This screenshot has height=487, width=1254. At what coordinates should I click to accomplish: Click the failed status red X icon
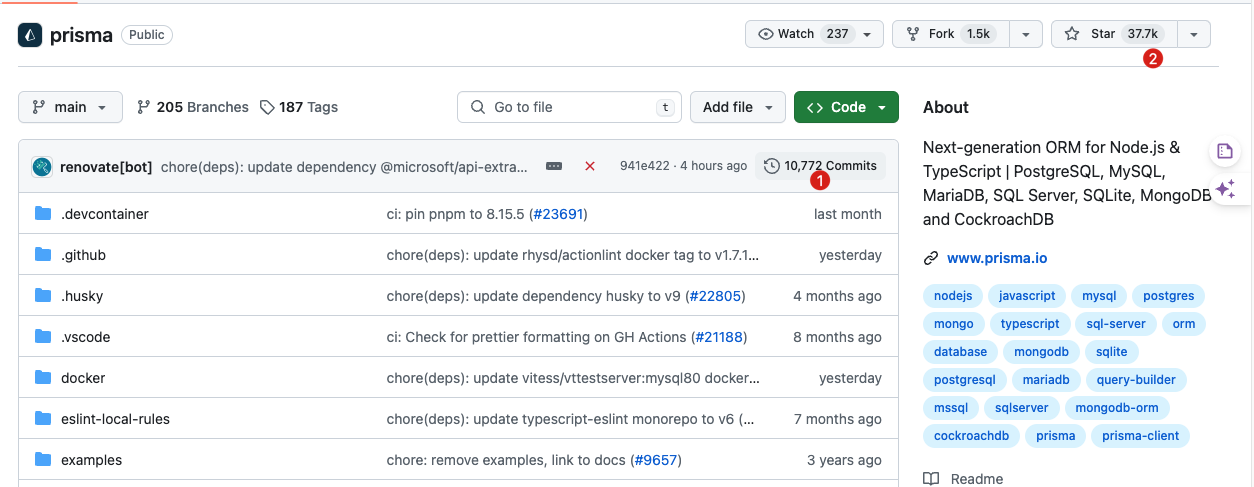tap(590, 166)
